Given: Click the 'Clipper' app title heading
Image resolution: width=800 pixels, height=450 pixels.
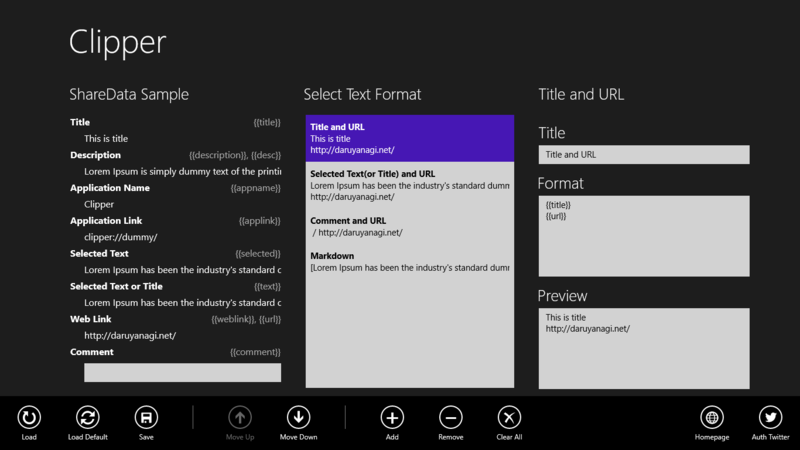Looking at the screenshot, I should coord(118,42).
